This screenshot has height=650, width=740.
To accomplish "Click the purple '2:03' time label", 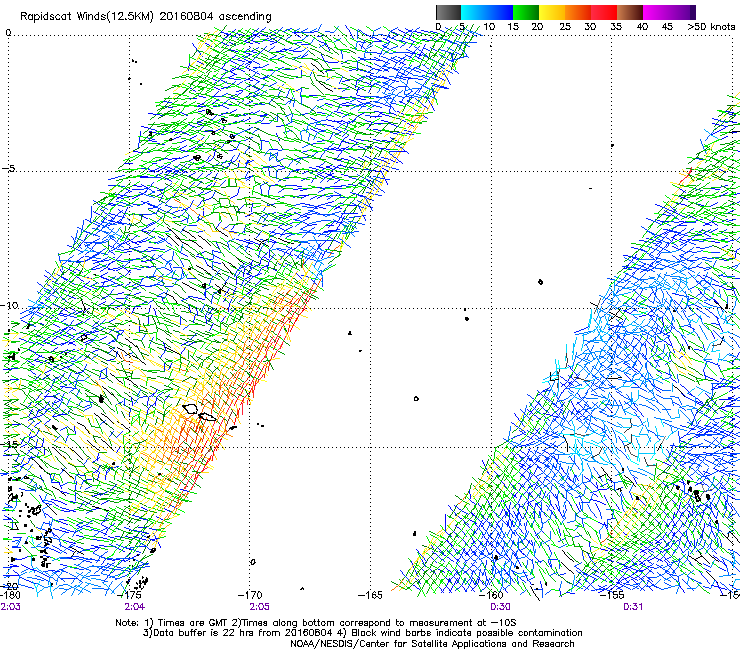I will click(x=10, y=607).
